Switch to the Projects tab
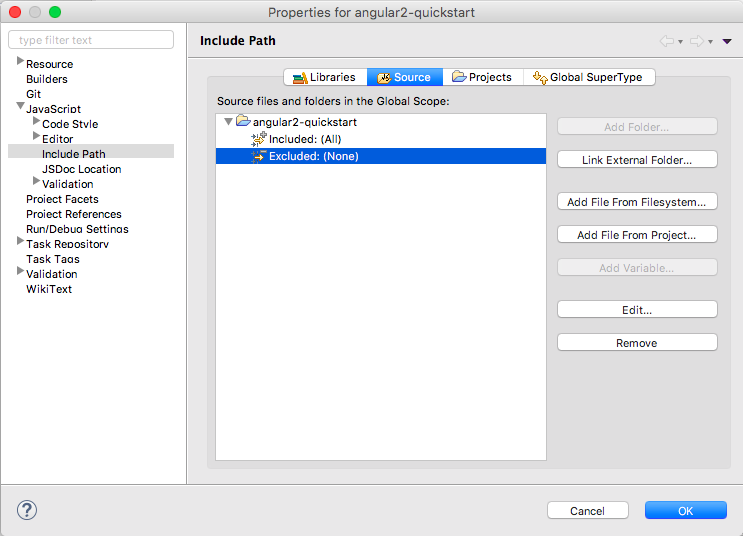Viewport: 743px width, 536px height. point(482,77)
